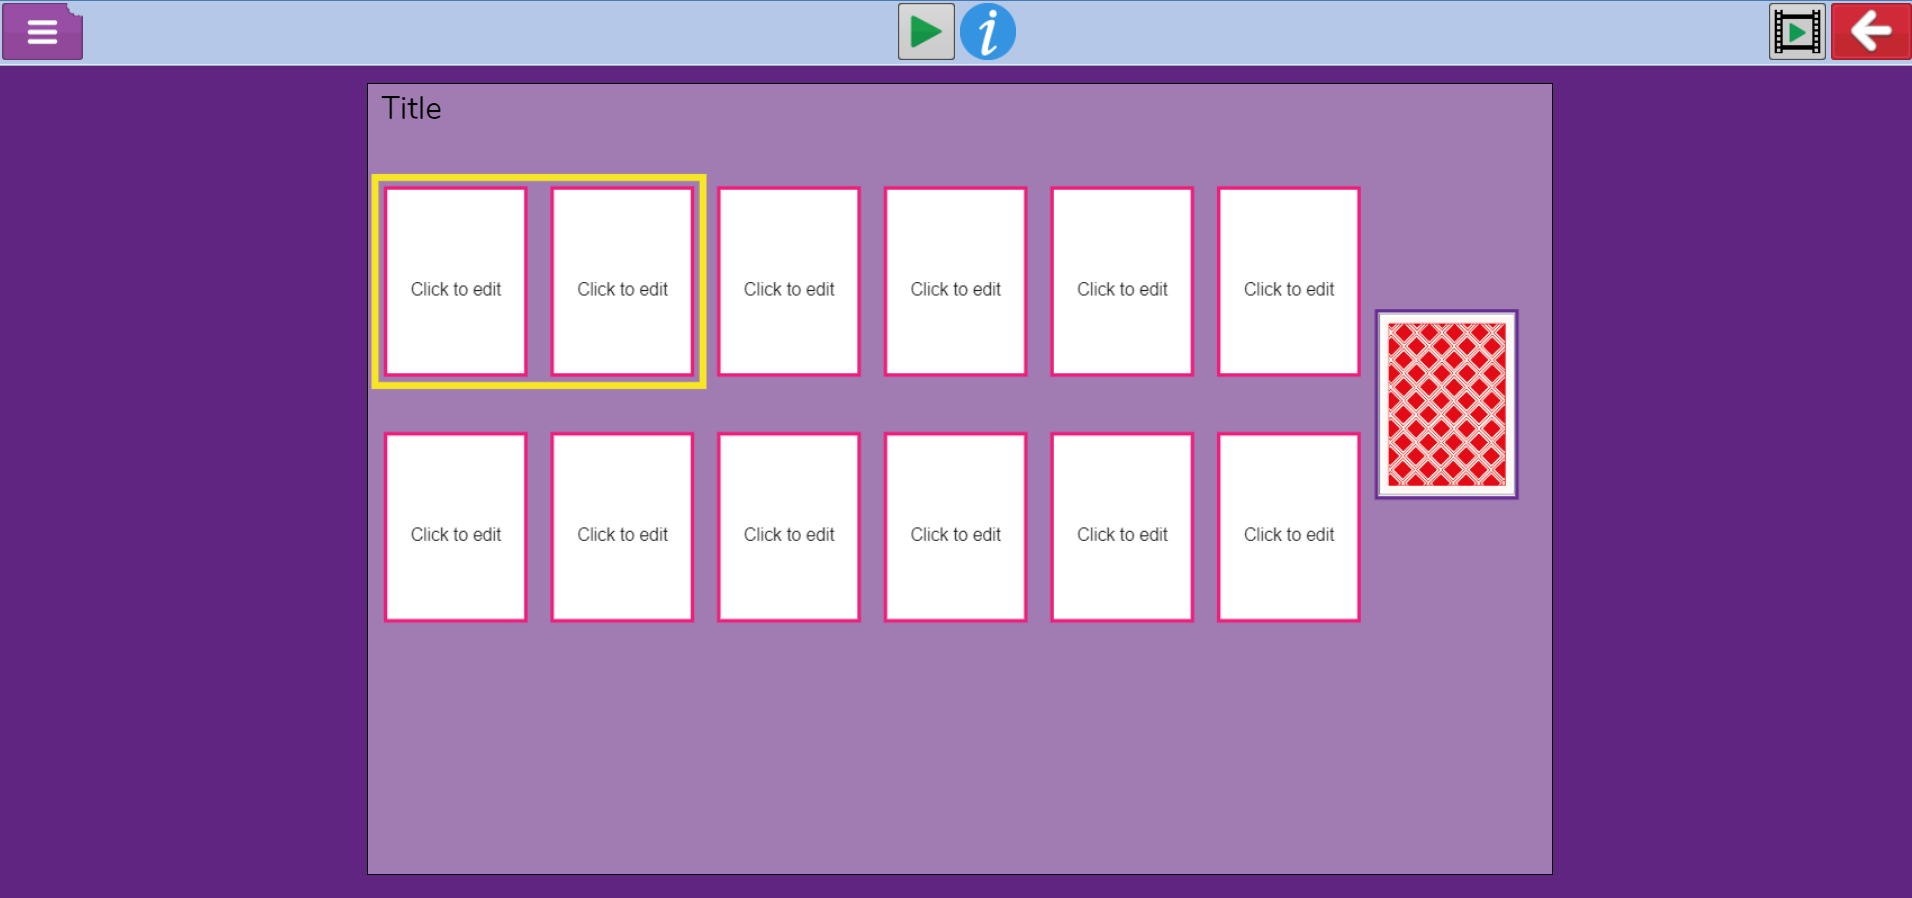Click the film strip preview icon
The height and width of the screenshot is (898, 1912).
point(1796,32)
